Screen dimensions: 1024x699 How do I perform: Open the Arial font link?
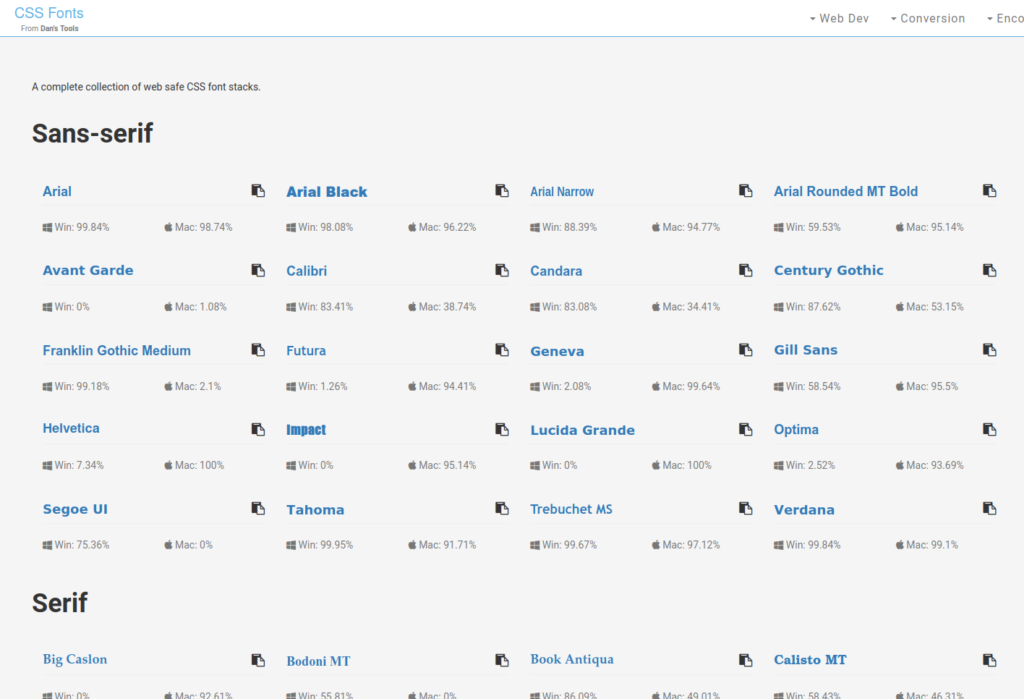[x=57, y=191]
